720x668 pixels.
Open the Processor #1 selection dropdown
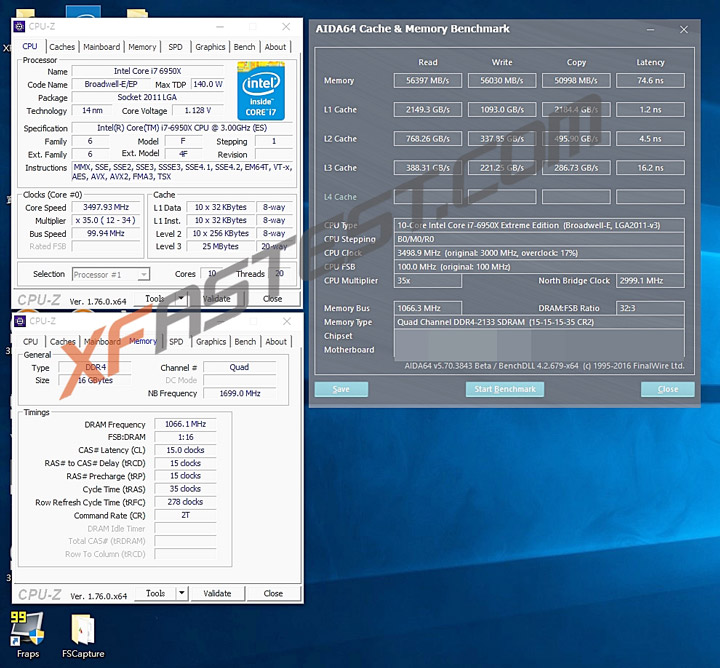pos(111,275)
